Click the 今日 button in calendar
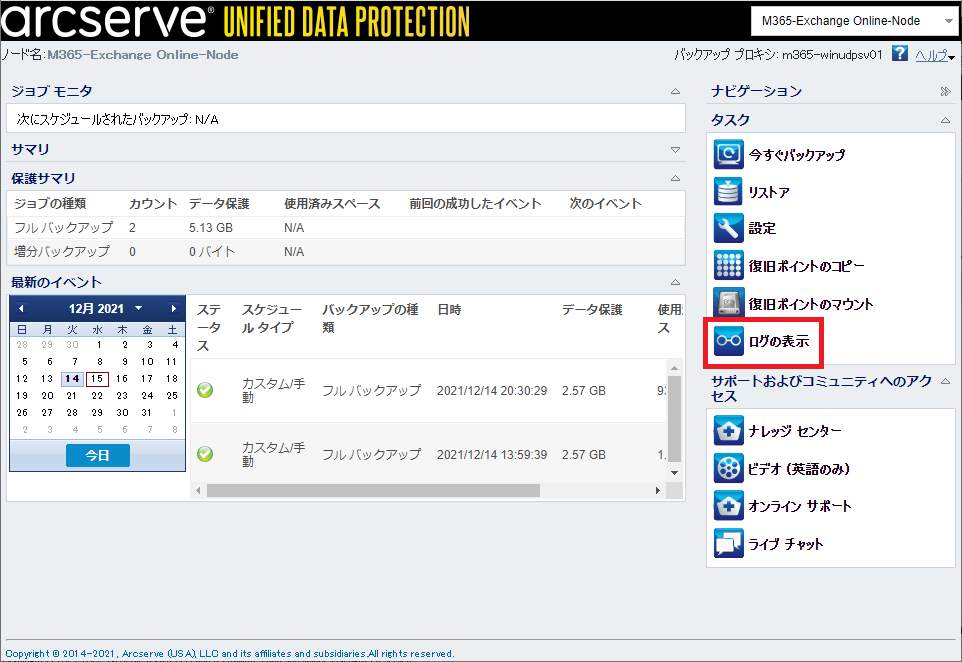 coord(98,455)
